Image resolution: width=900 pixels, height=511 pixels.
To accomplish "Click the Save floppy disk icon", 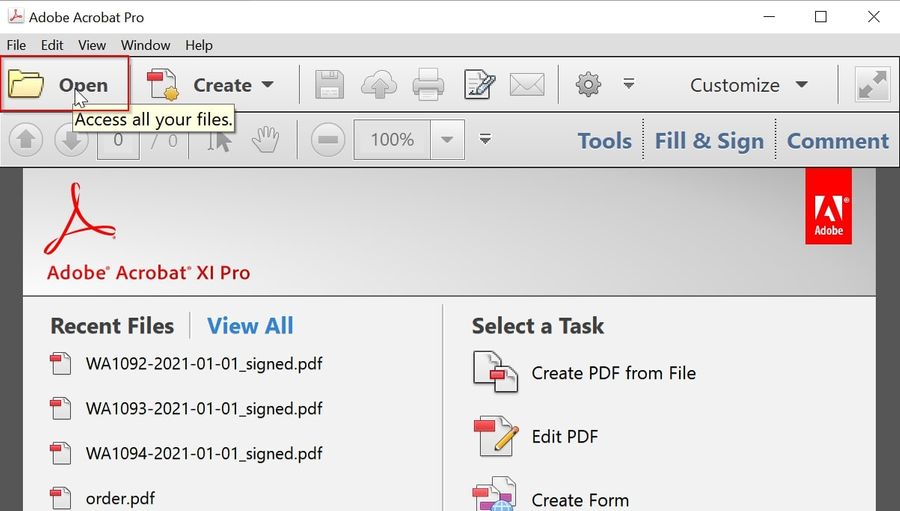I will tap(329, 85).
